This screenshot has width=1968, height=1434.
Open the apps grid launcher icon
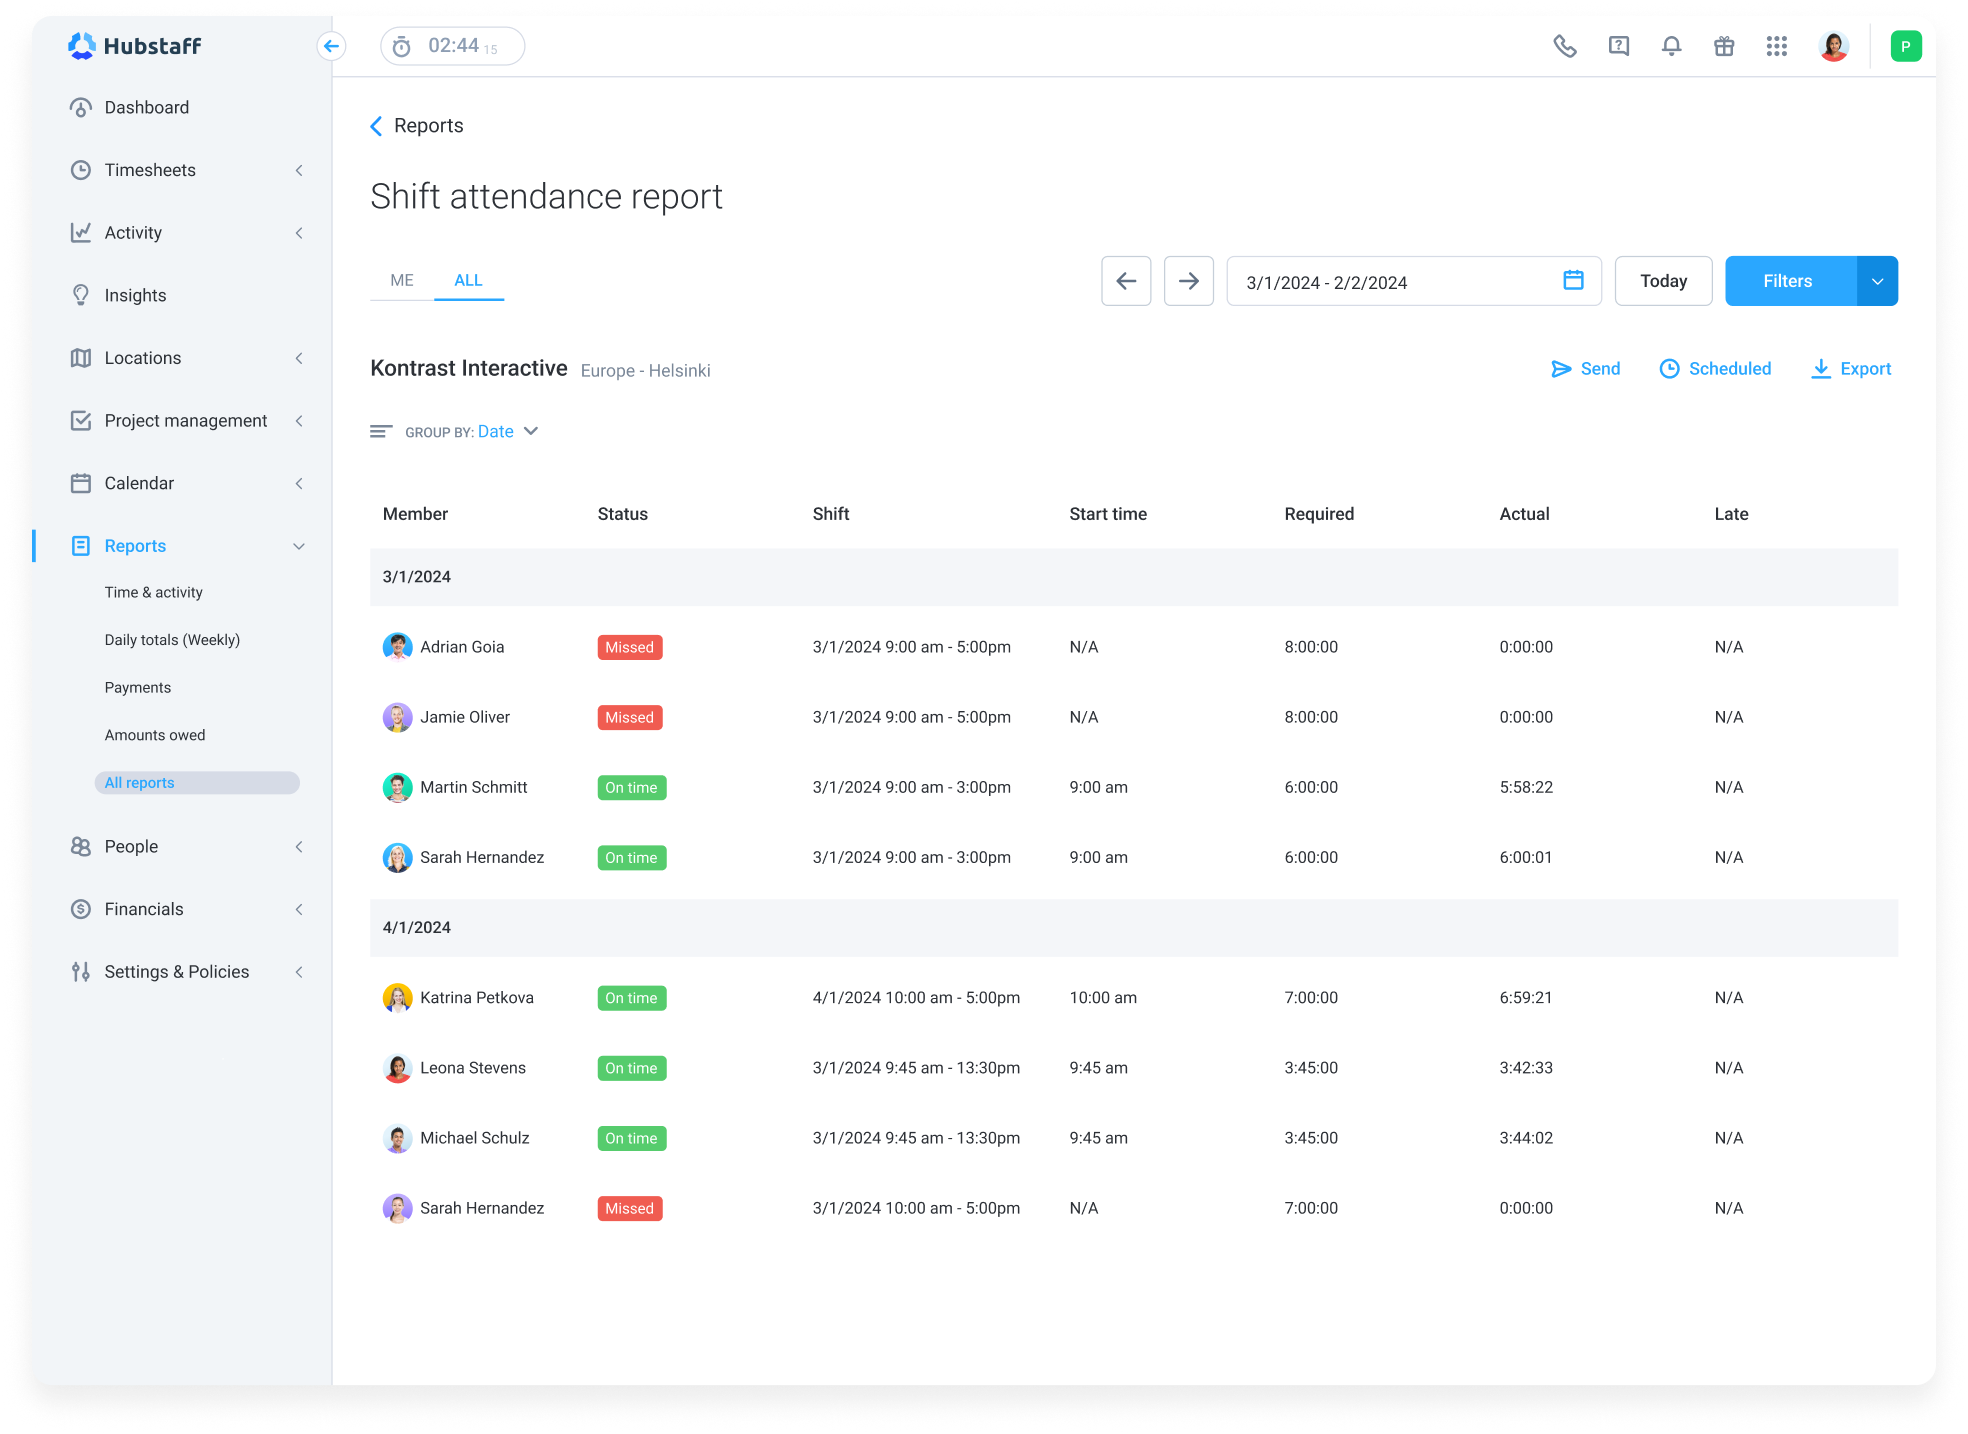click(x=1777, y=46)
